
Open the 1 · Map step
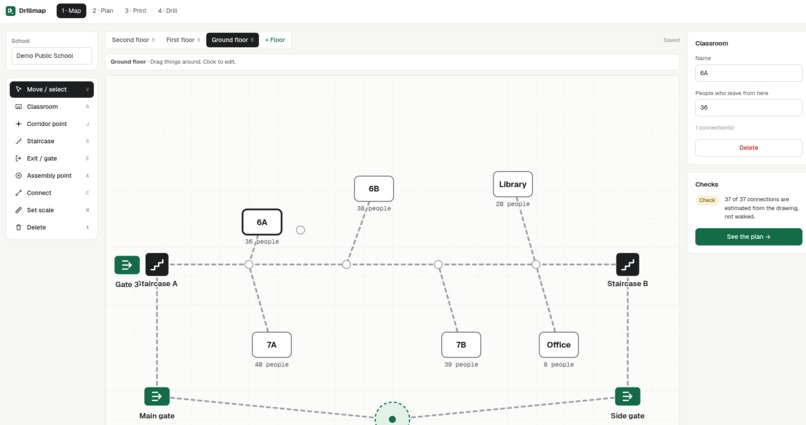71,11
